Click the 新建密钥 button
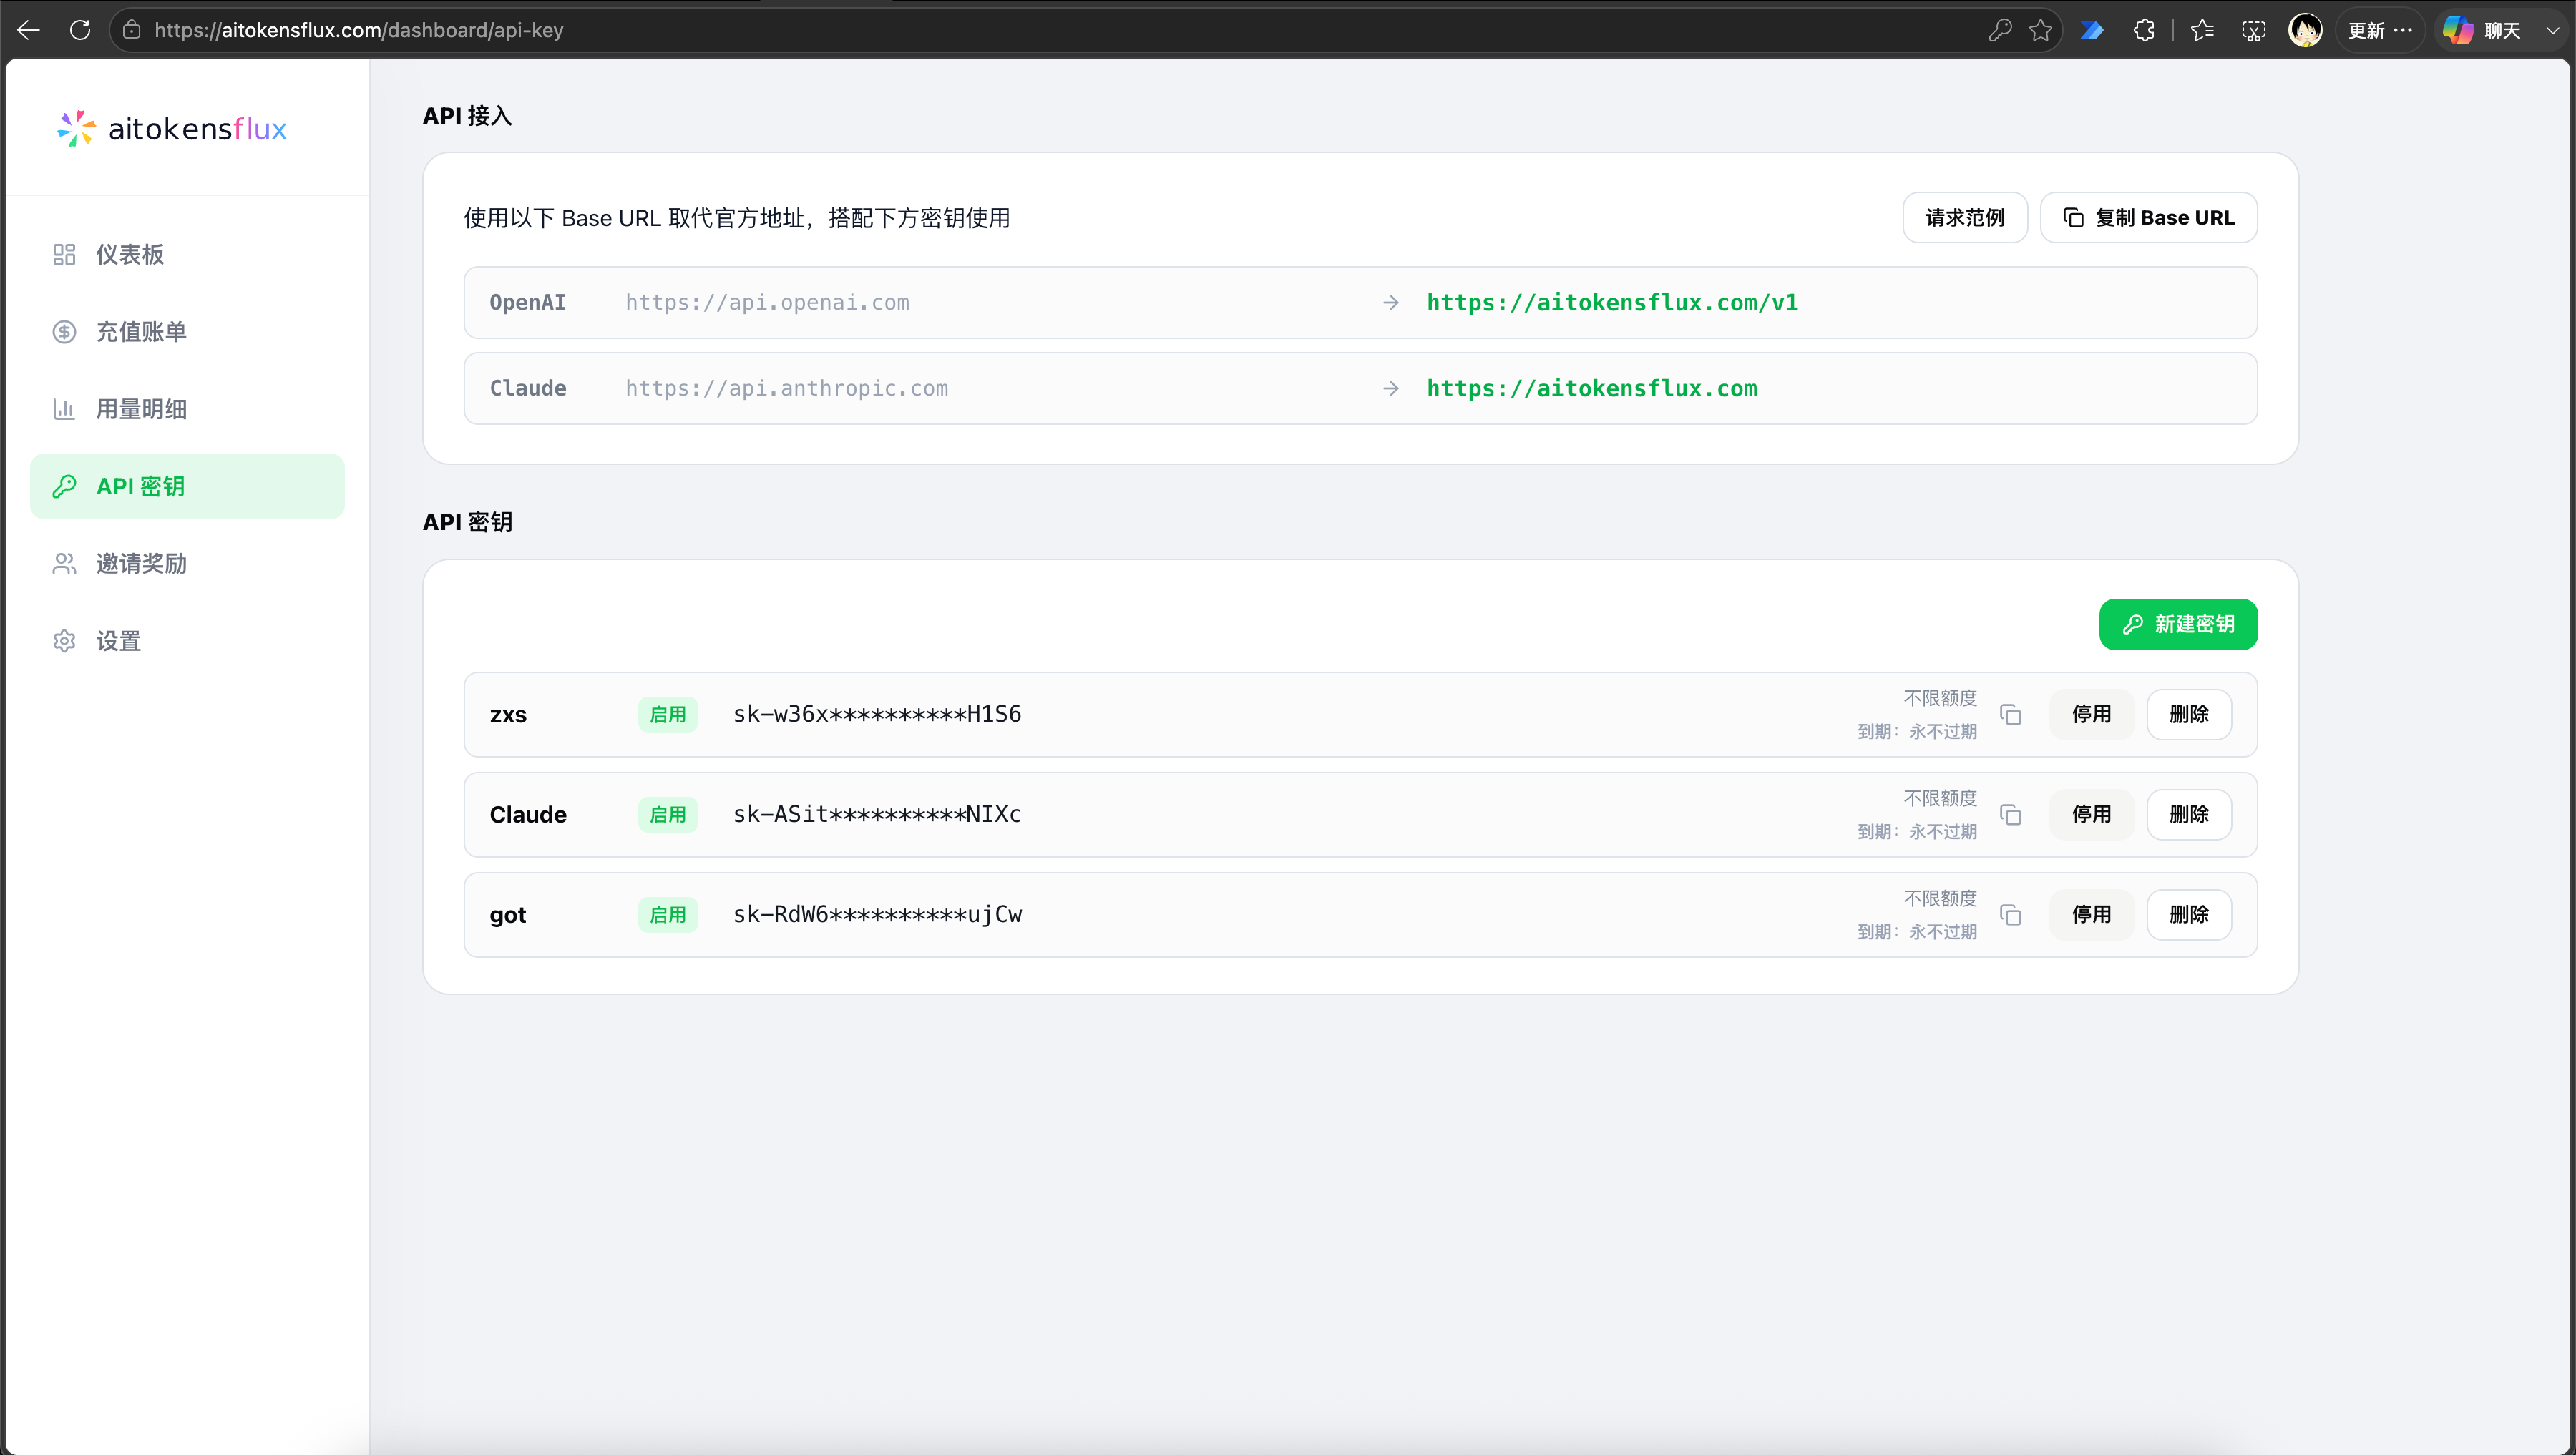 [2178, 625]
